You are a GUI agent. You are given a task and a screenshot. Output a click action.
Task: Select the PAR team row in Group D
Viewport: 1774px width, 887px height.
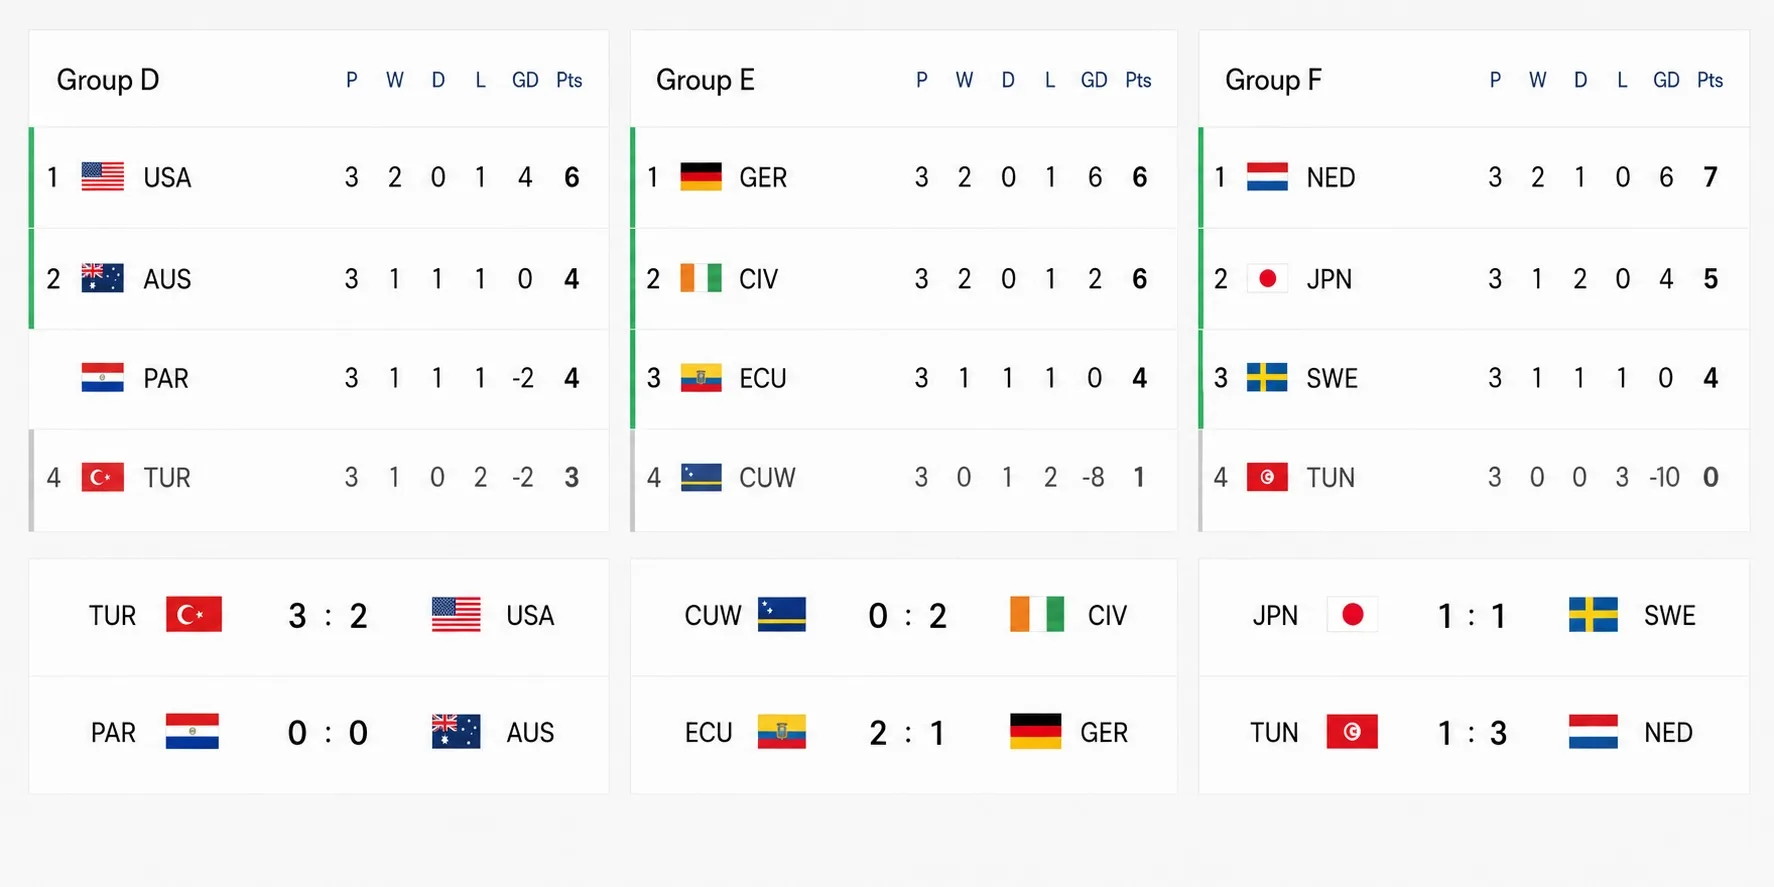coord(319,379)
